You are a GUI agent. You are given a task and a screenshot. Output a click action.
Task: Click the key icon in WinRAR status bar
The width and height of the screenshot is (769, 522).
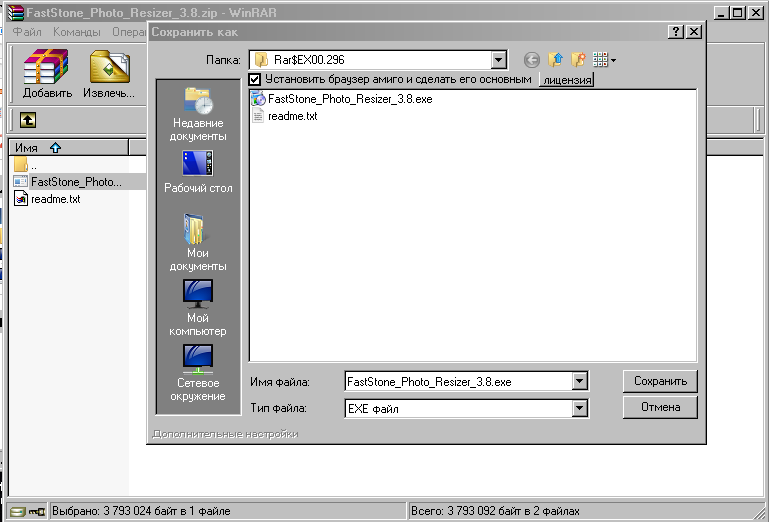click(37, 511)
